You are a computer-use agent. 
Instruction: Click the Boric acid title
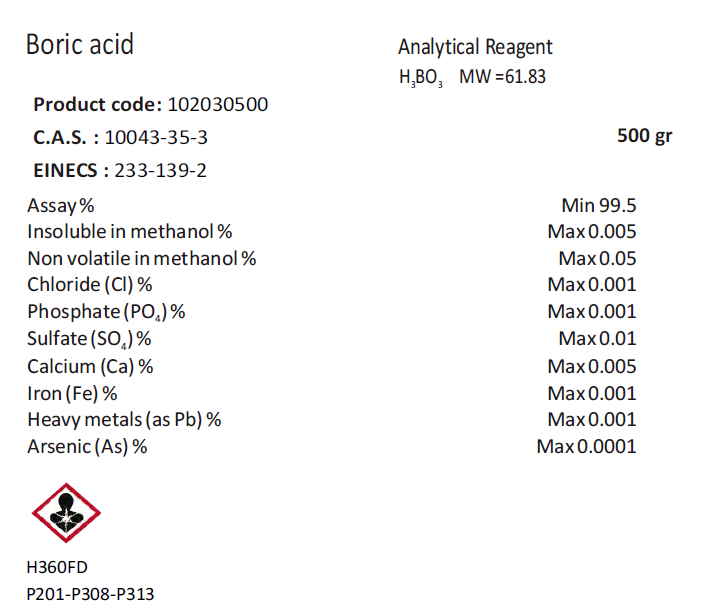(x=79, y=45)
